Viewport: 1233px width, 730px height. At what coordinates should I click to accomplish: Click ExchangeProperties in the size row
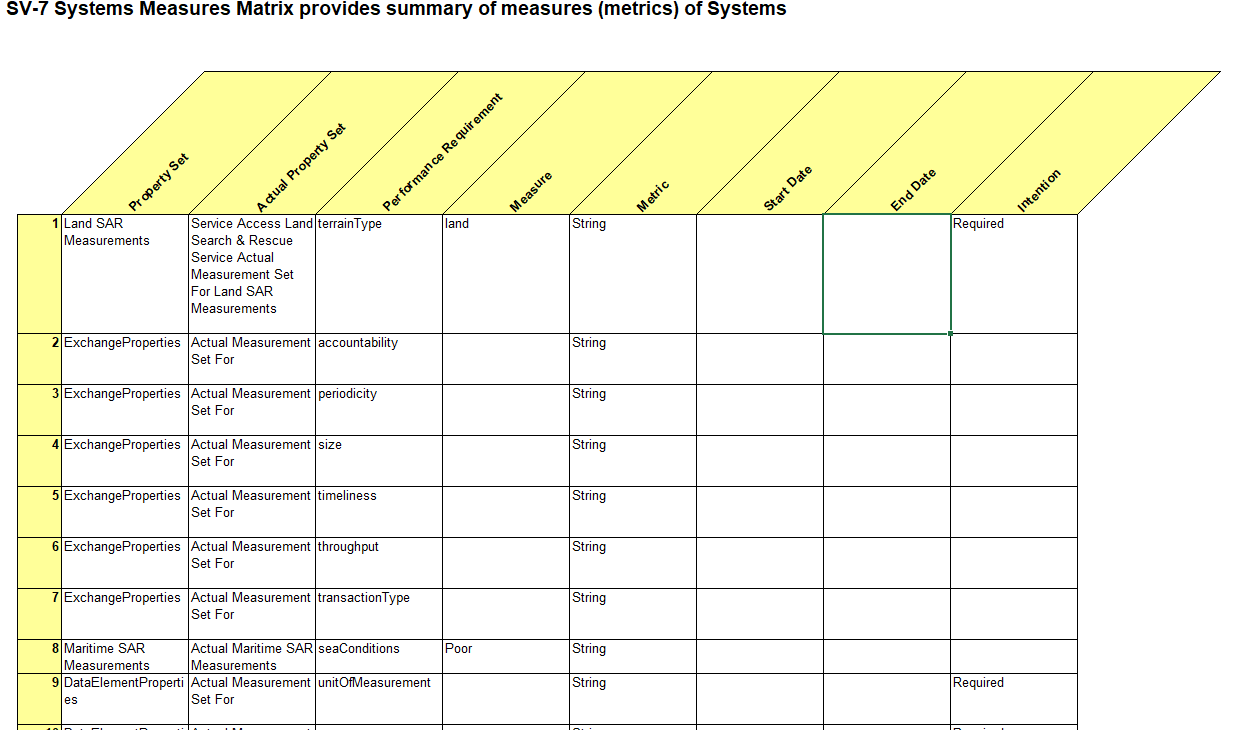[x=126, y=461]
